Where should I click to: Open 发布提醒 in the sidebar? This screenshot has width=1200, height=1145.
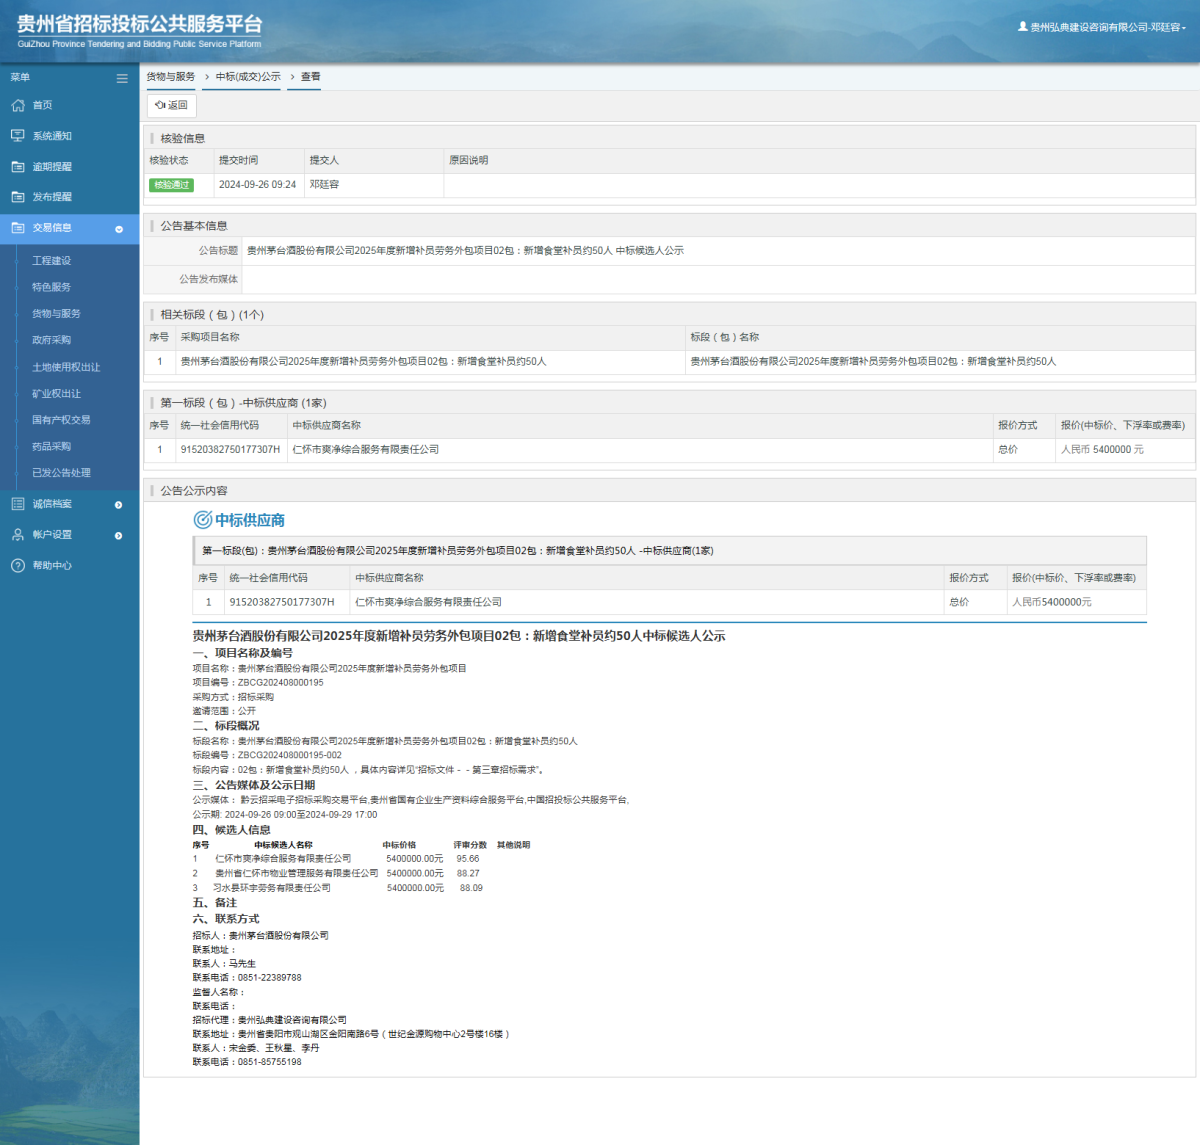52,197
